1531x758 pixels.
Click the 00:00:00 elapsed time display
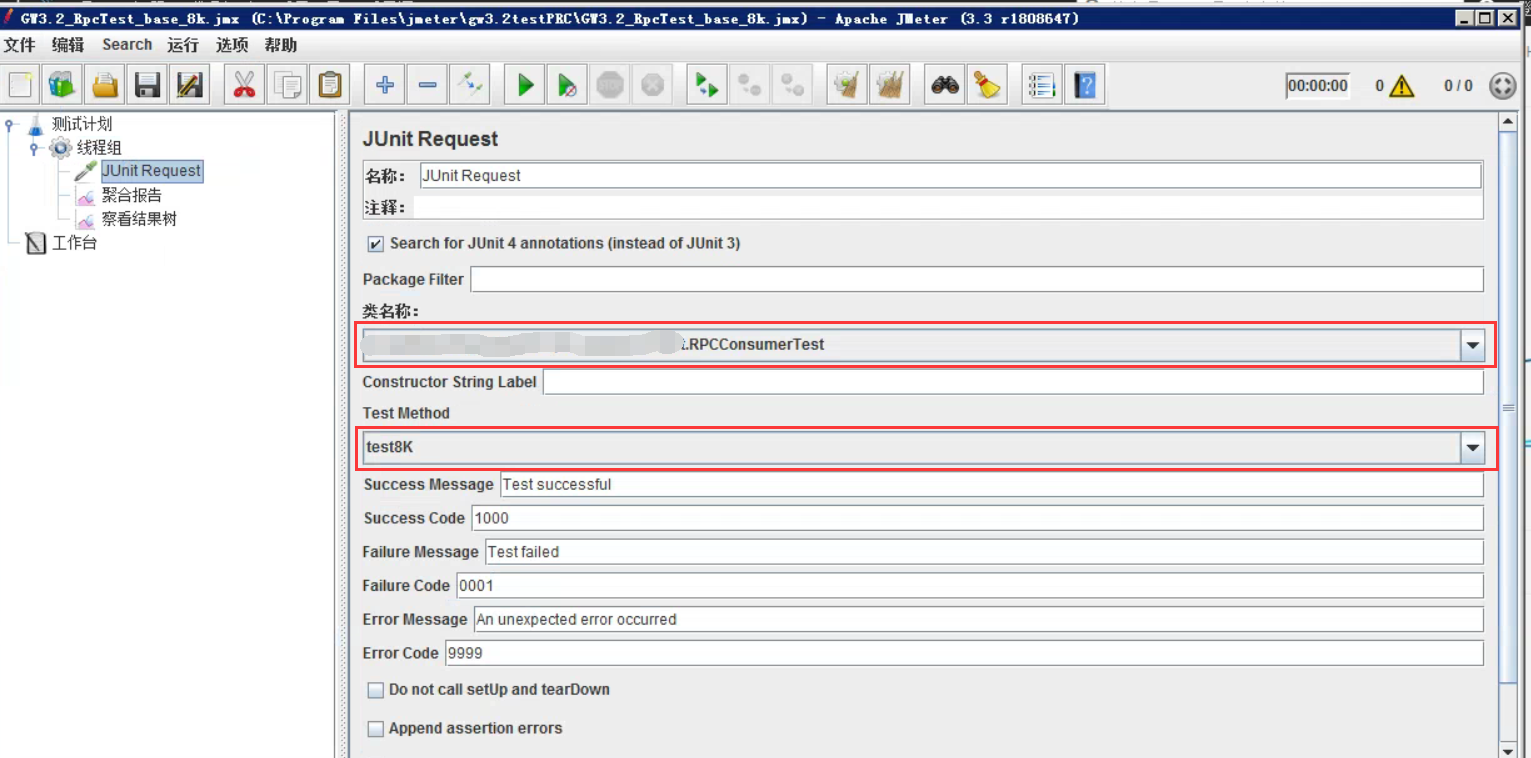pyautogui.click(x=1317, y=86)
